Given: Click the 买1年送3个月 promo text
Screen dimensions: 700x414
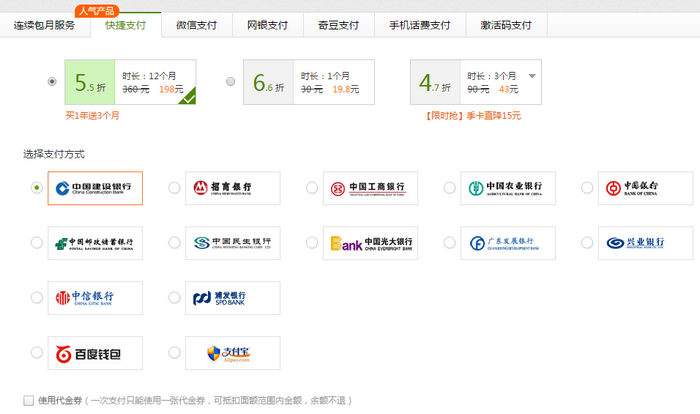Looking at the screenshot, I should pos(92,116).
